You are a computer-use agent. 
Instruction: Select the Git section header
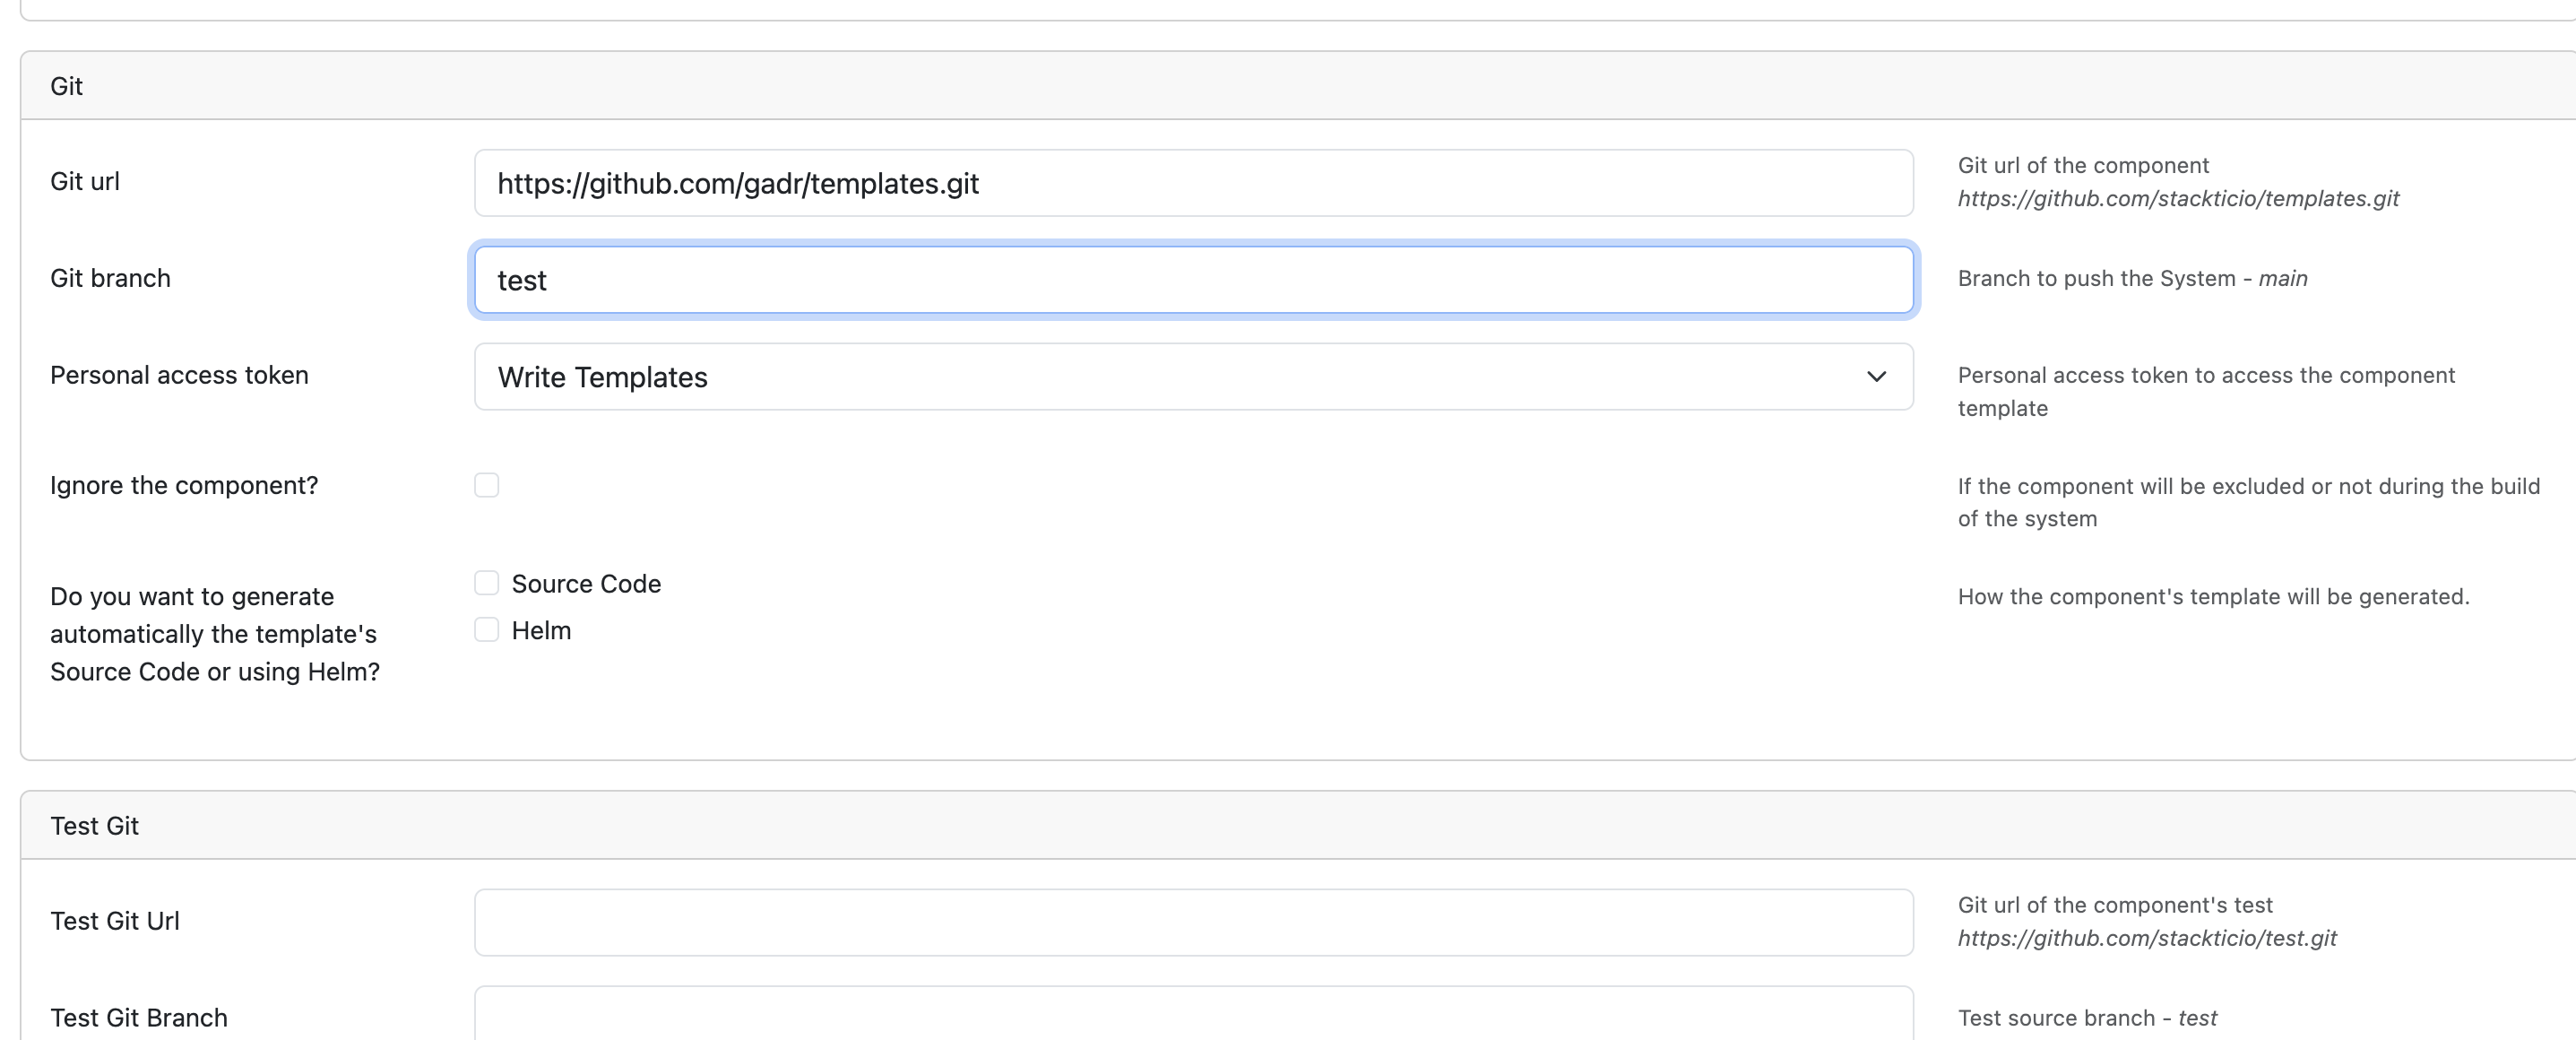pos(67,86)
